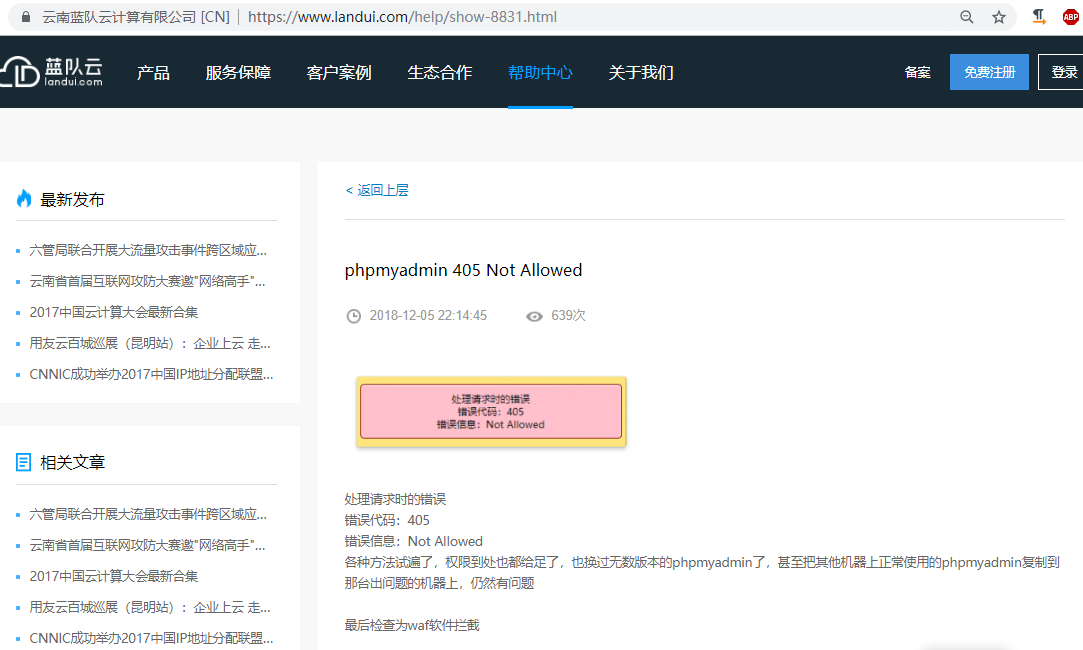The image size is (1083, 650).
Task: Switch to the 帮助中心 tab
Action: point(540,73)
